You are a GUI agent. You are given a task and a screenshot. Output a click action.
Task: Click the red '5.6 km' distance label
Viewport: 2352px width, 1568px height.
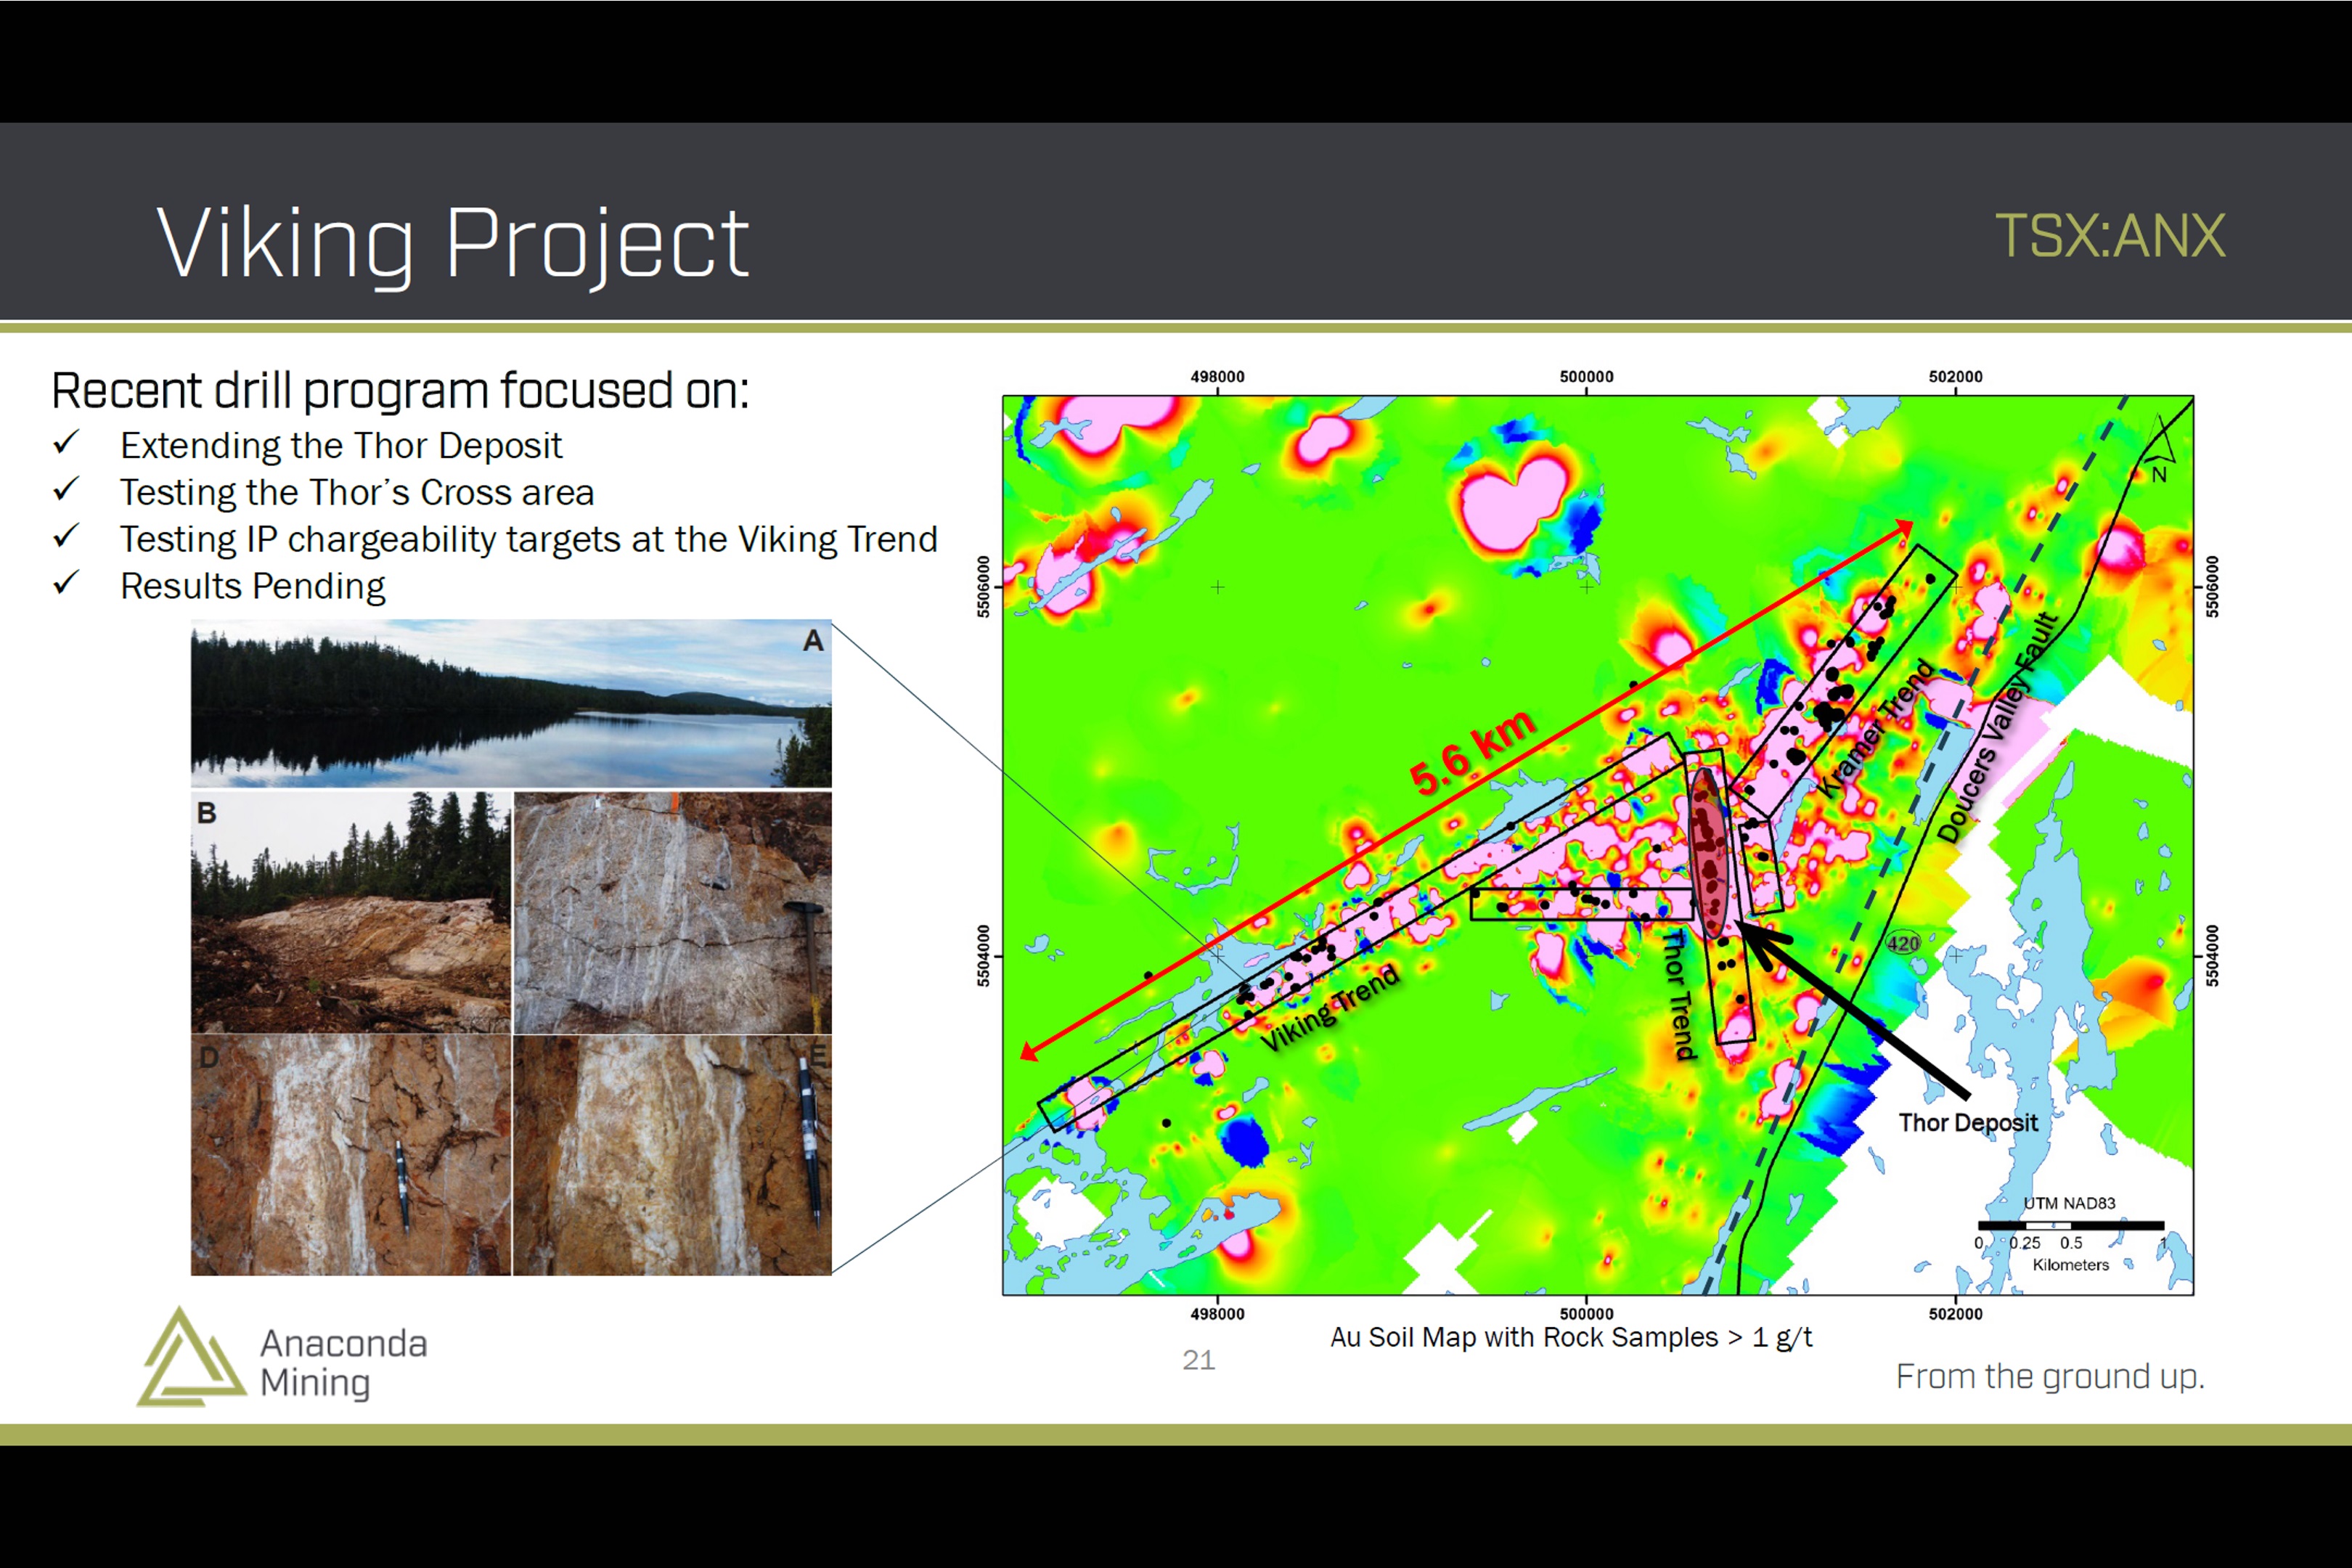tap(1472, 751)
